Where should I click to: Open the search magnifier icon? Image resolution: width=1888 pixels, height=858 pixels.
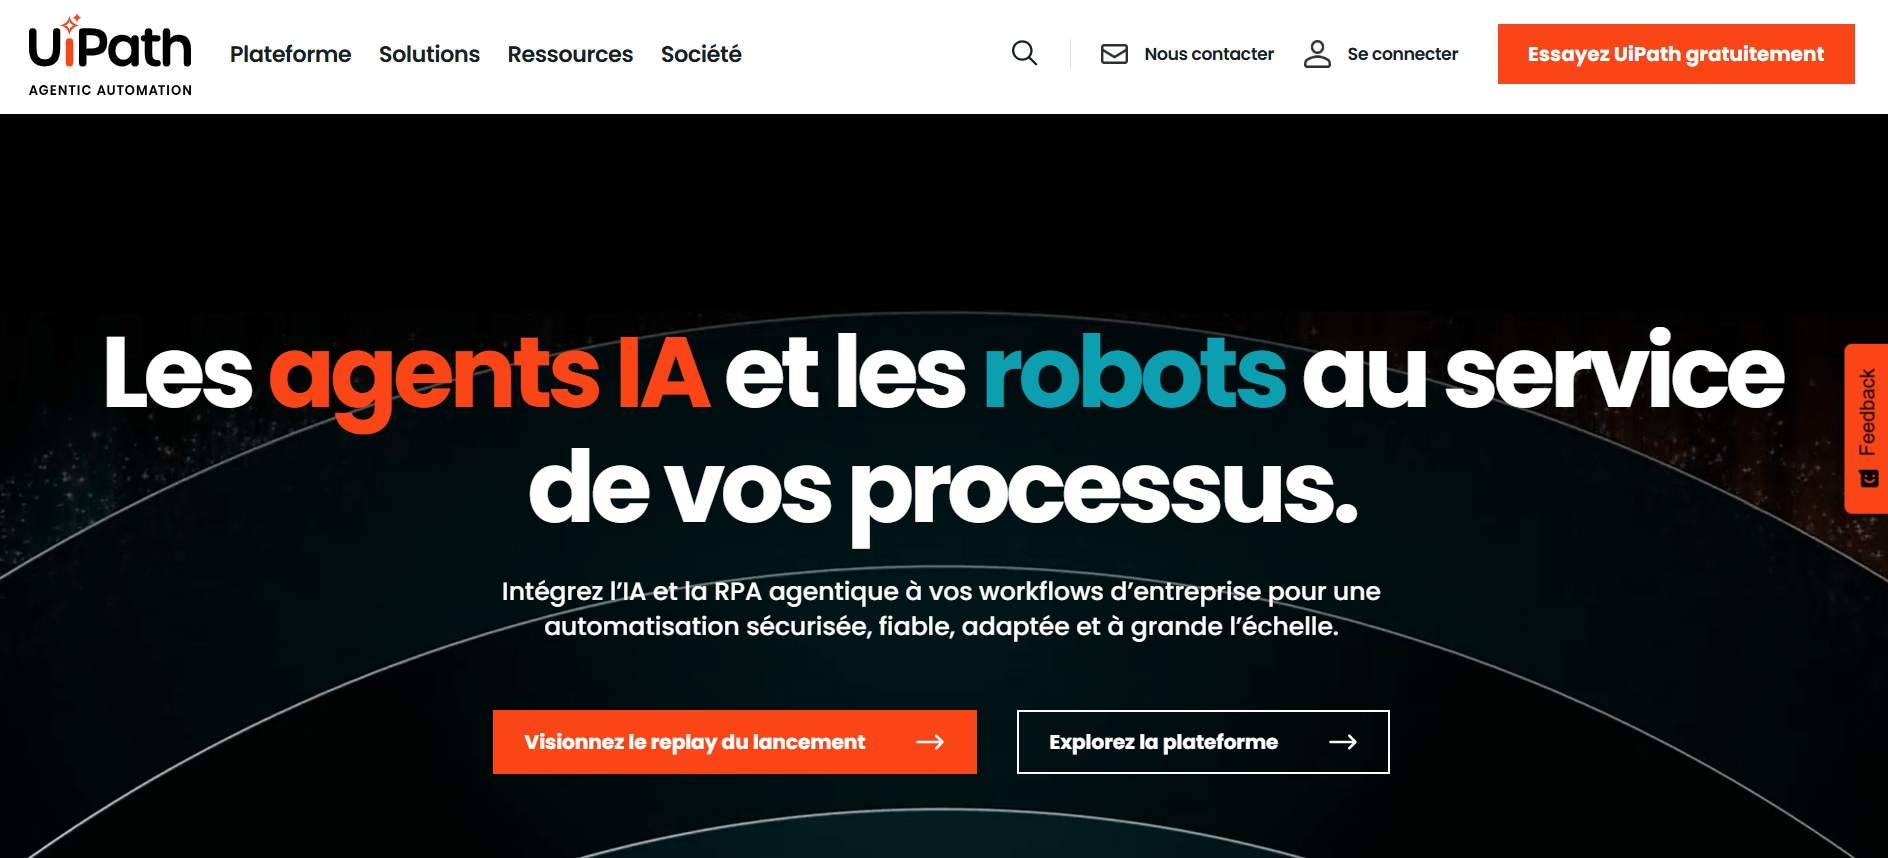tap(1024, 53)
